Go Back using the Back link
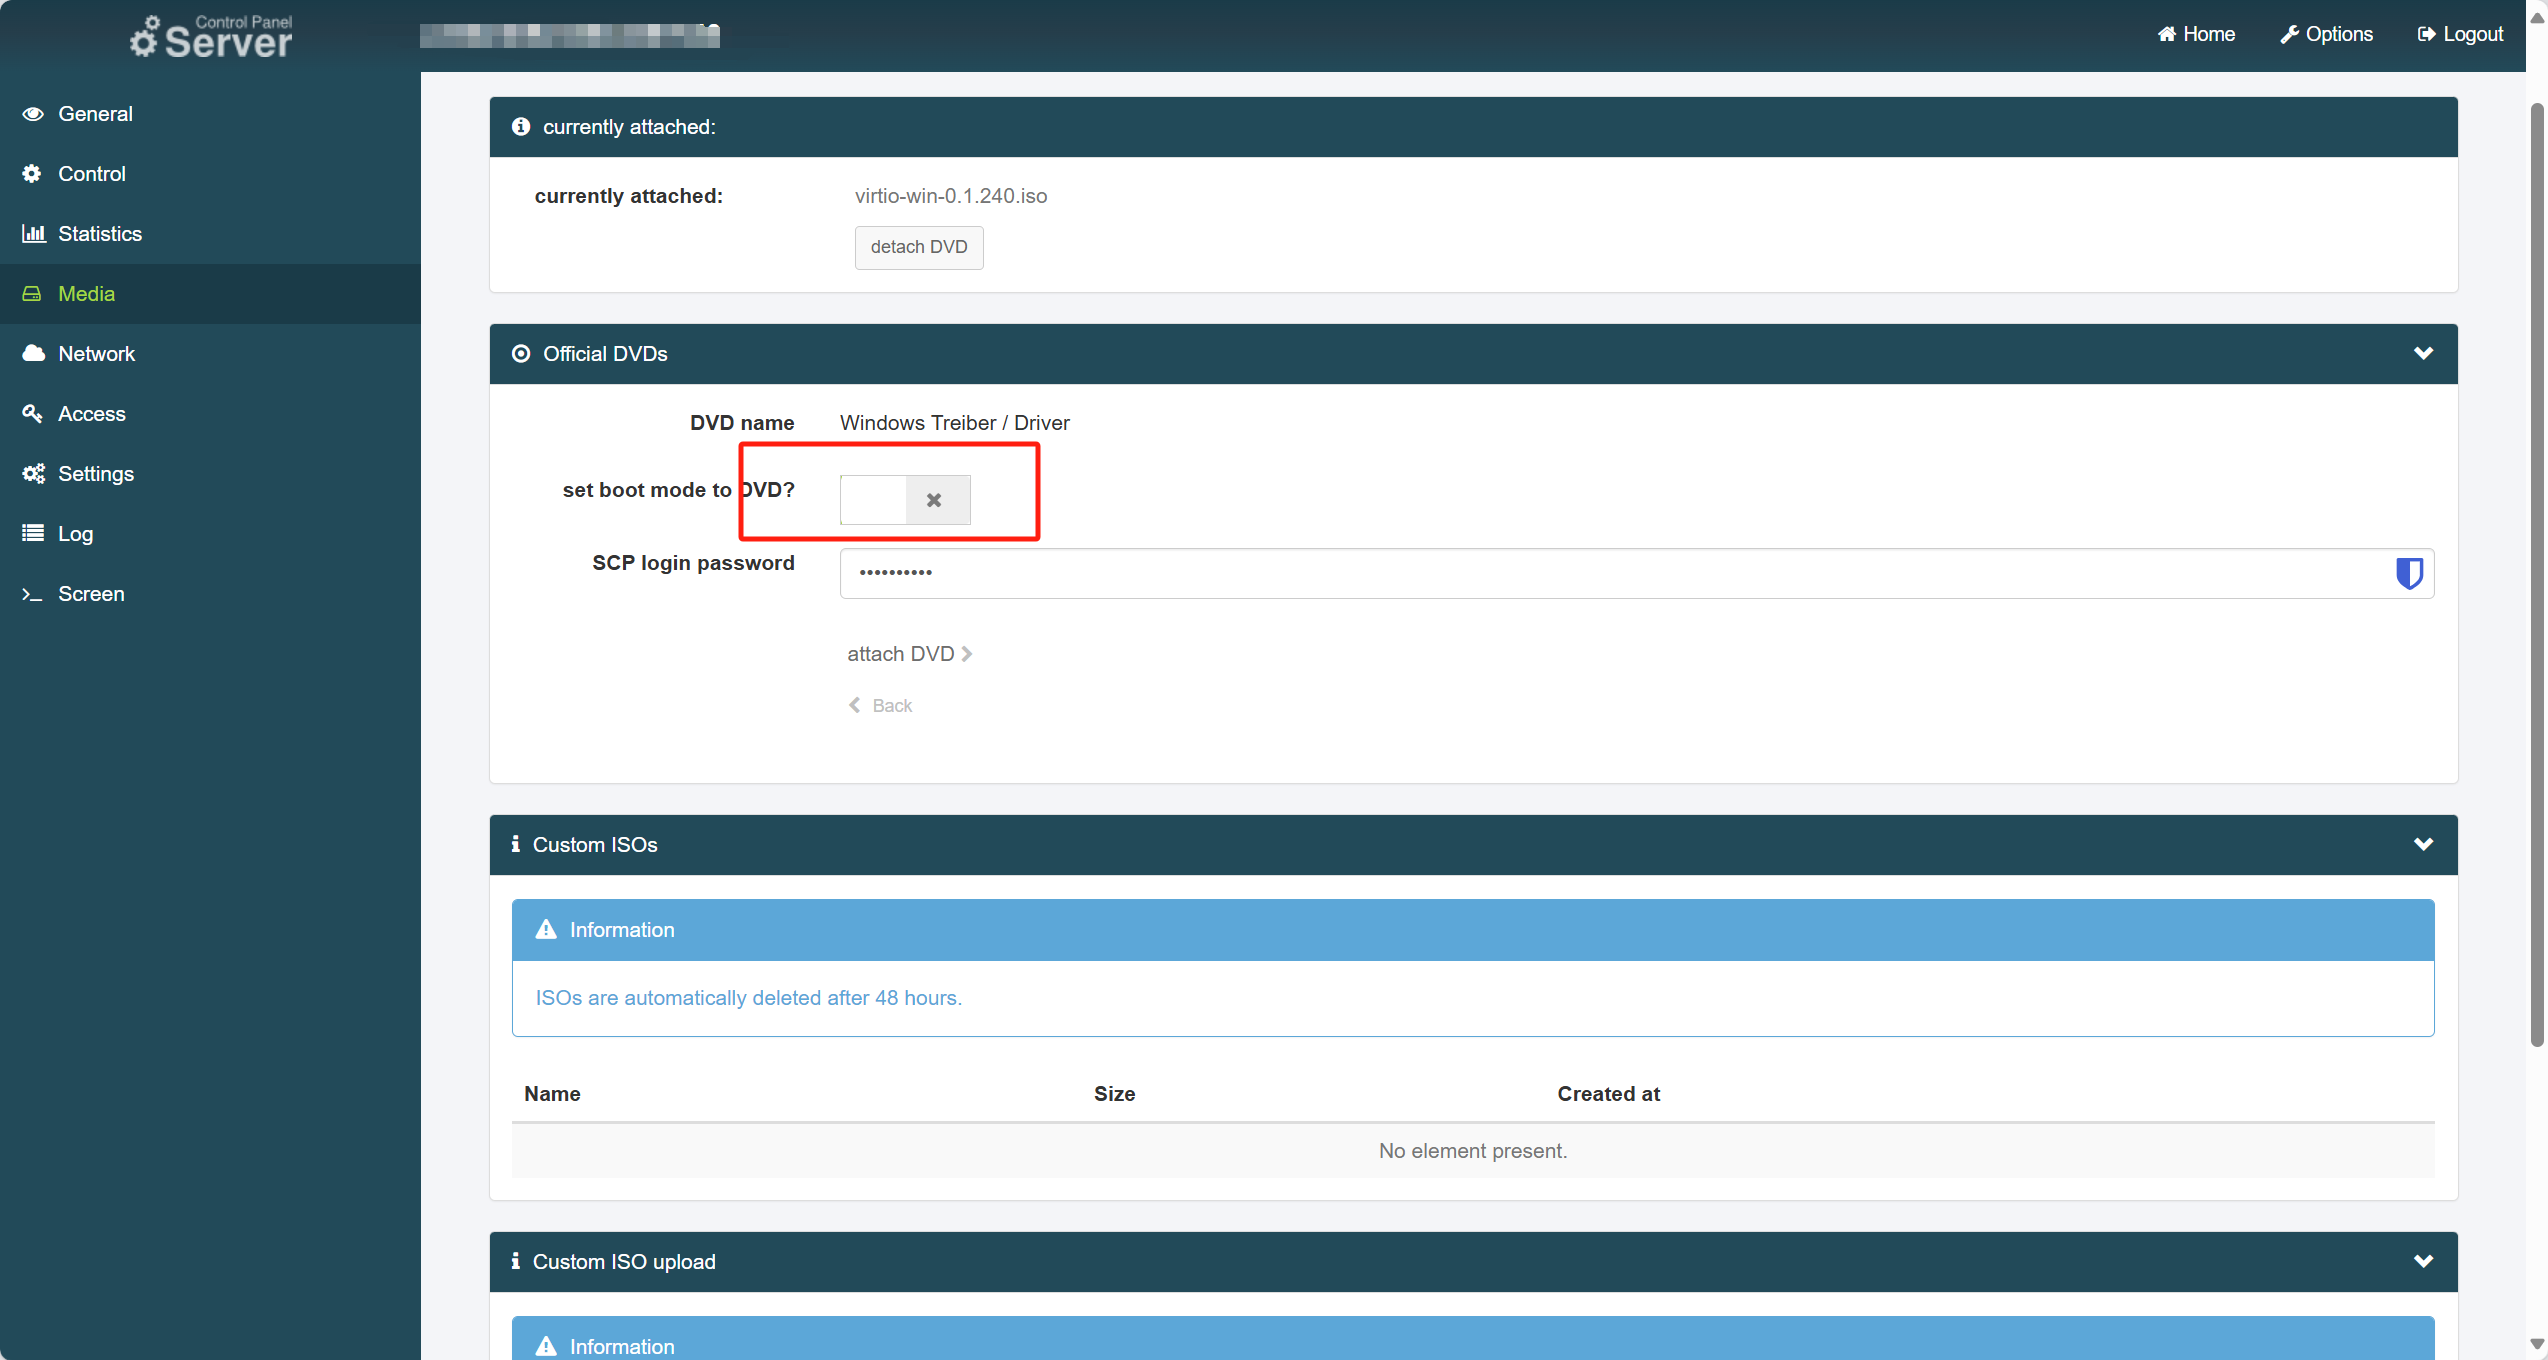Viewport: 2548px width, 1360px height. coord(881,706)
